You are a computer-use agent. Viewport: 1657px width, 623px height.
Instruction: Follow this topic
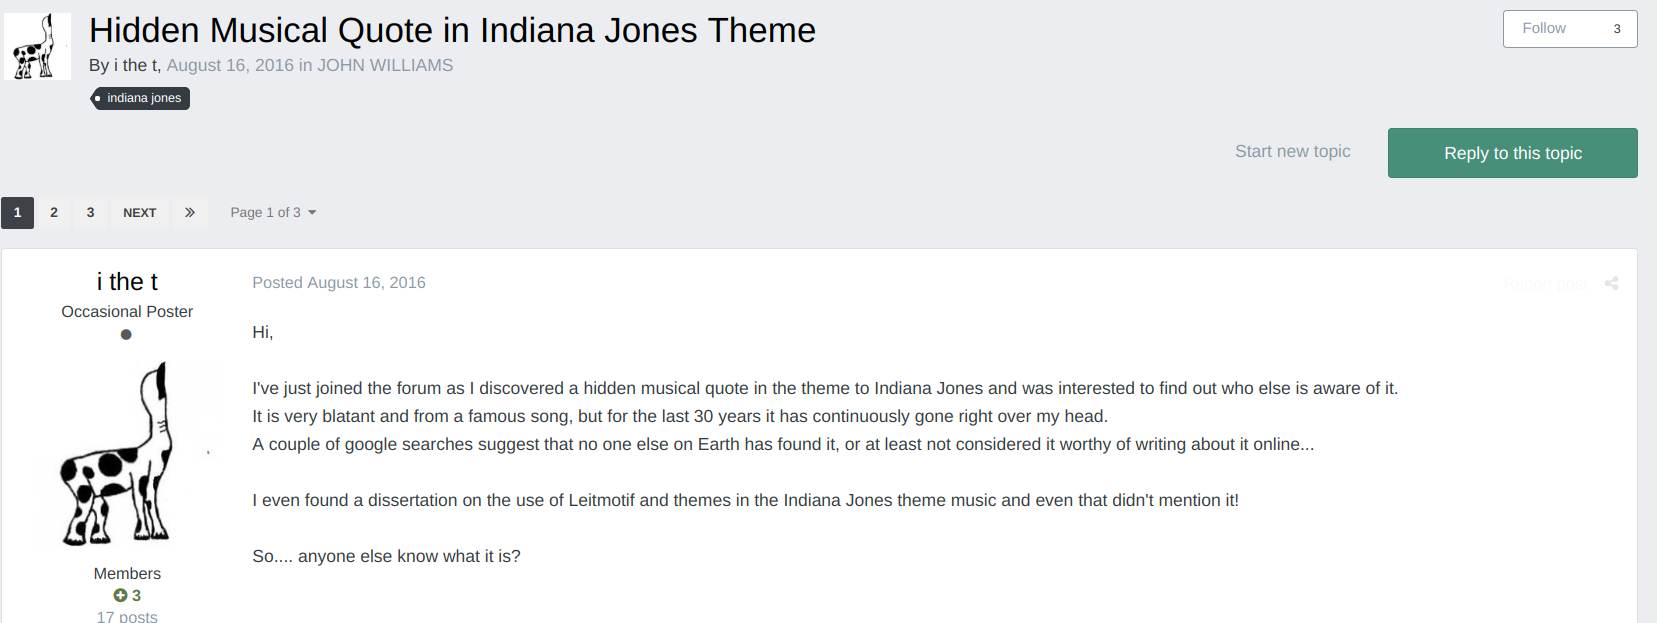(1544, 29)
